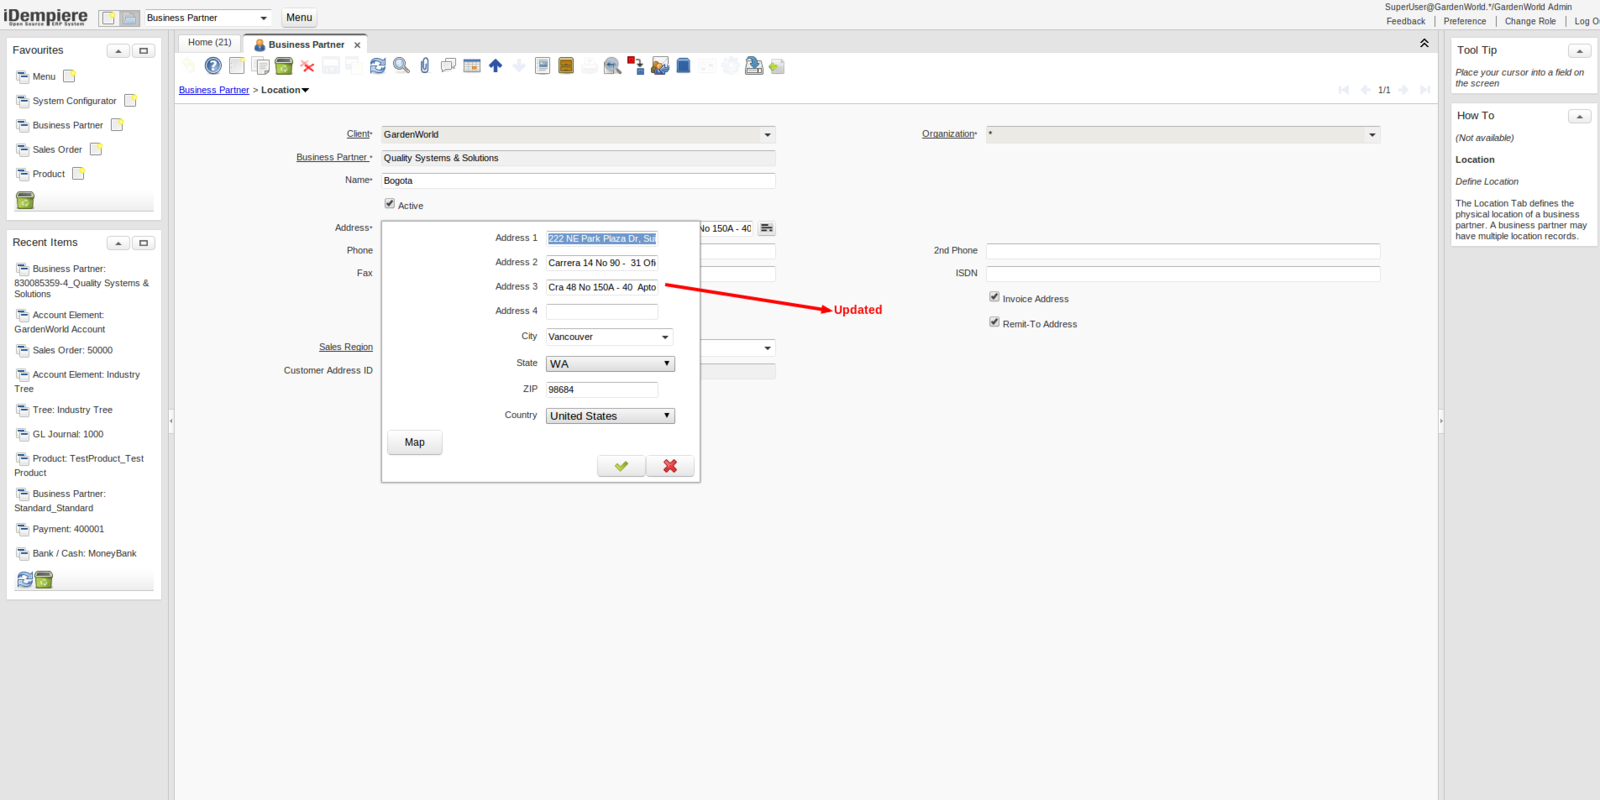Toggle the Invoice Address checkbox
Viewport: 1600px width, 800px height.
tap(994, 297)
